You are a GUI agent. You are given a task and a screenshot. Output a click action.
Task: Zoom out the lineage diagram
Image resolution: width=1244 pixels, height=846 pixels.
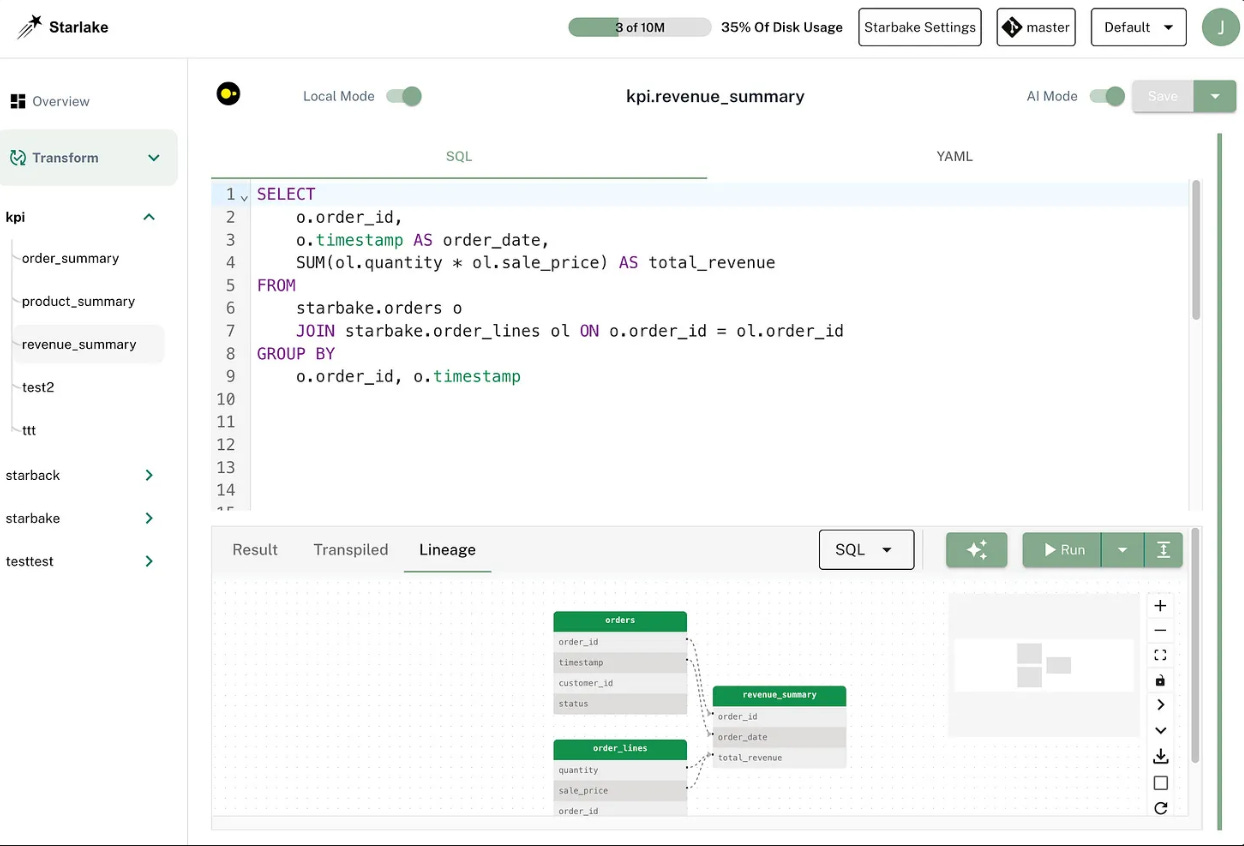click(x=1160, y=631)
